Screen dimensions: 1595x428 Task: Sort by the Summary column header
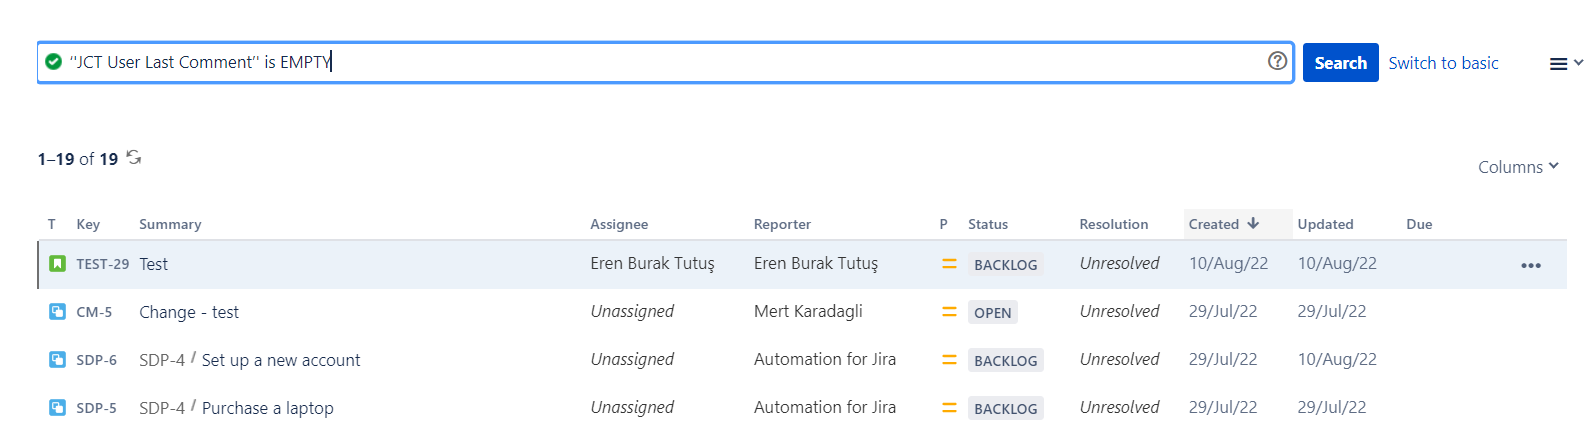click(170, 224)
